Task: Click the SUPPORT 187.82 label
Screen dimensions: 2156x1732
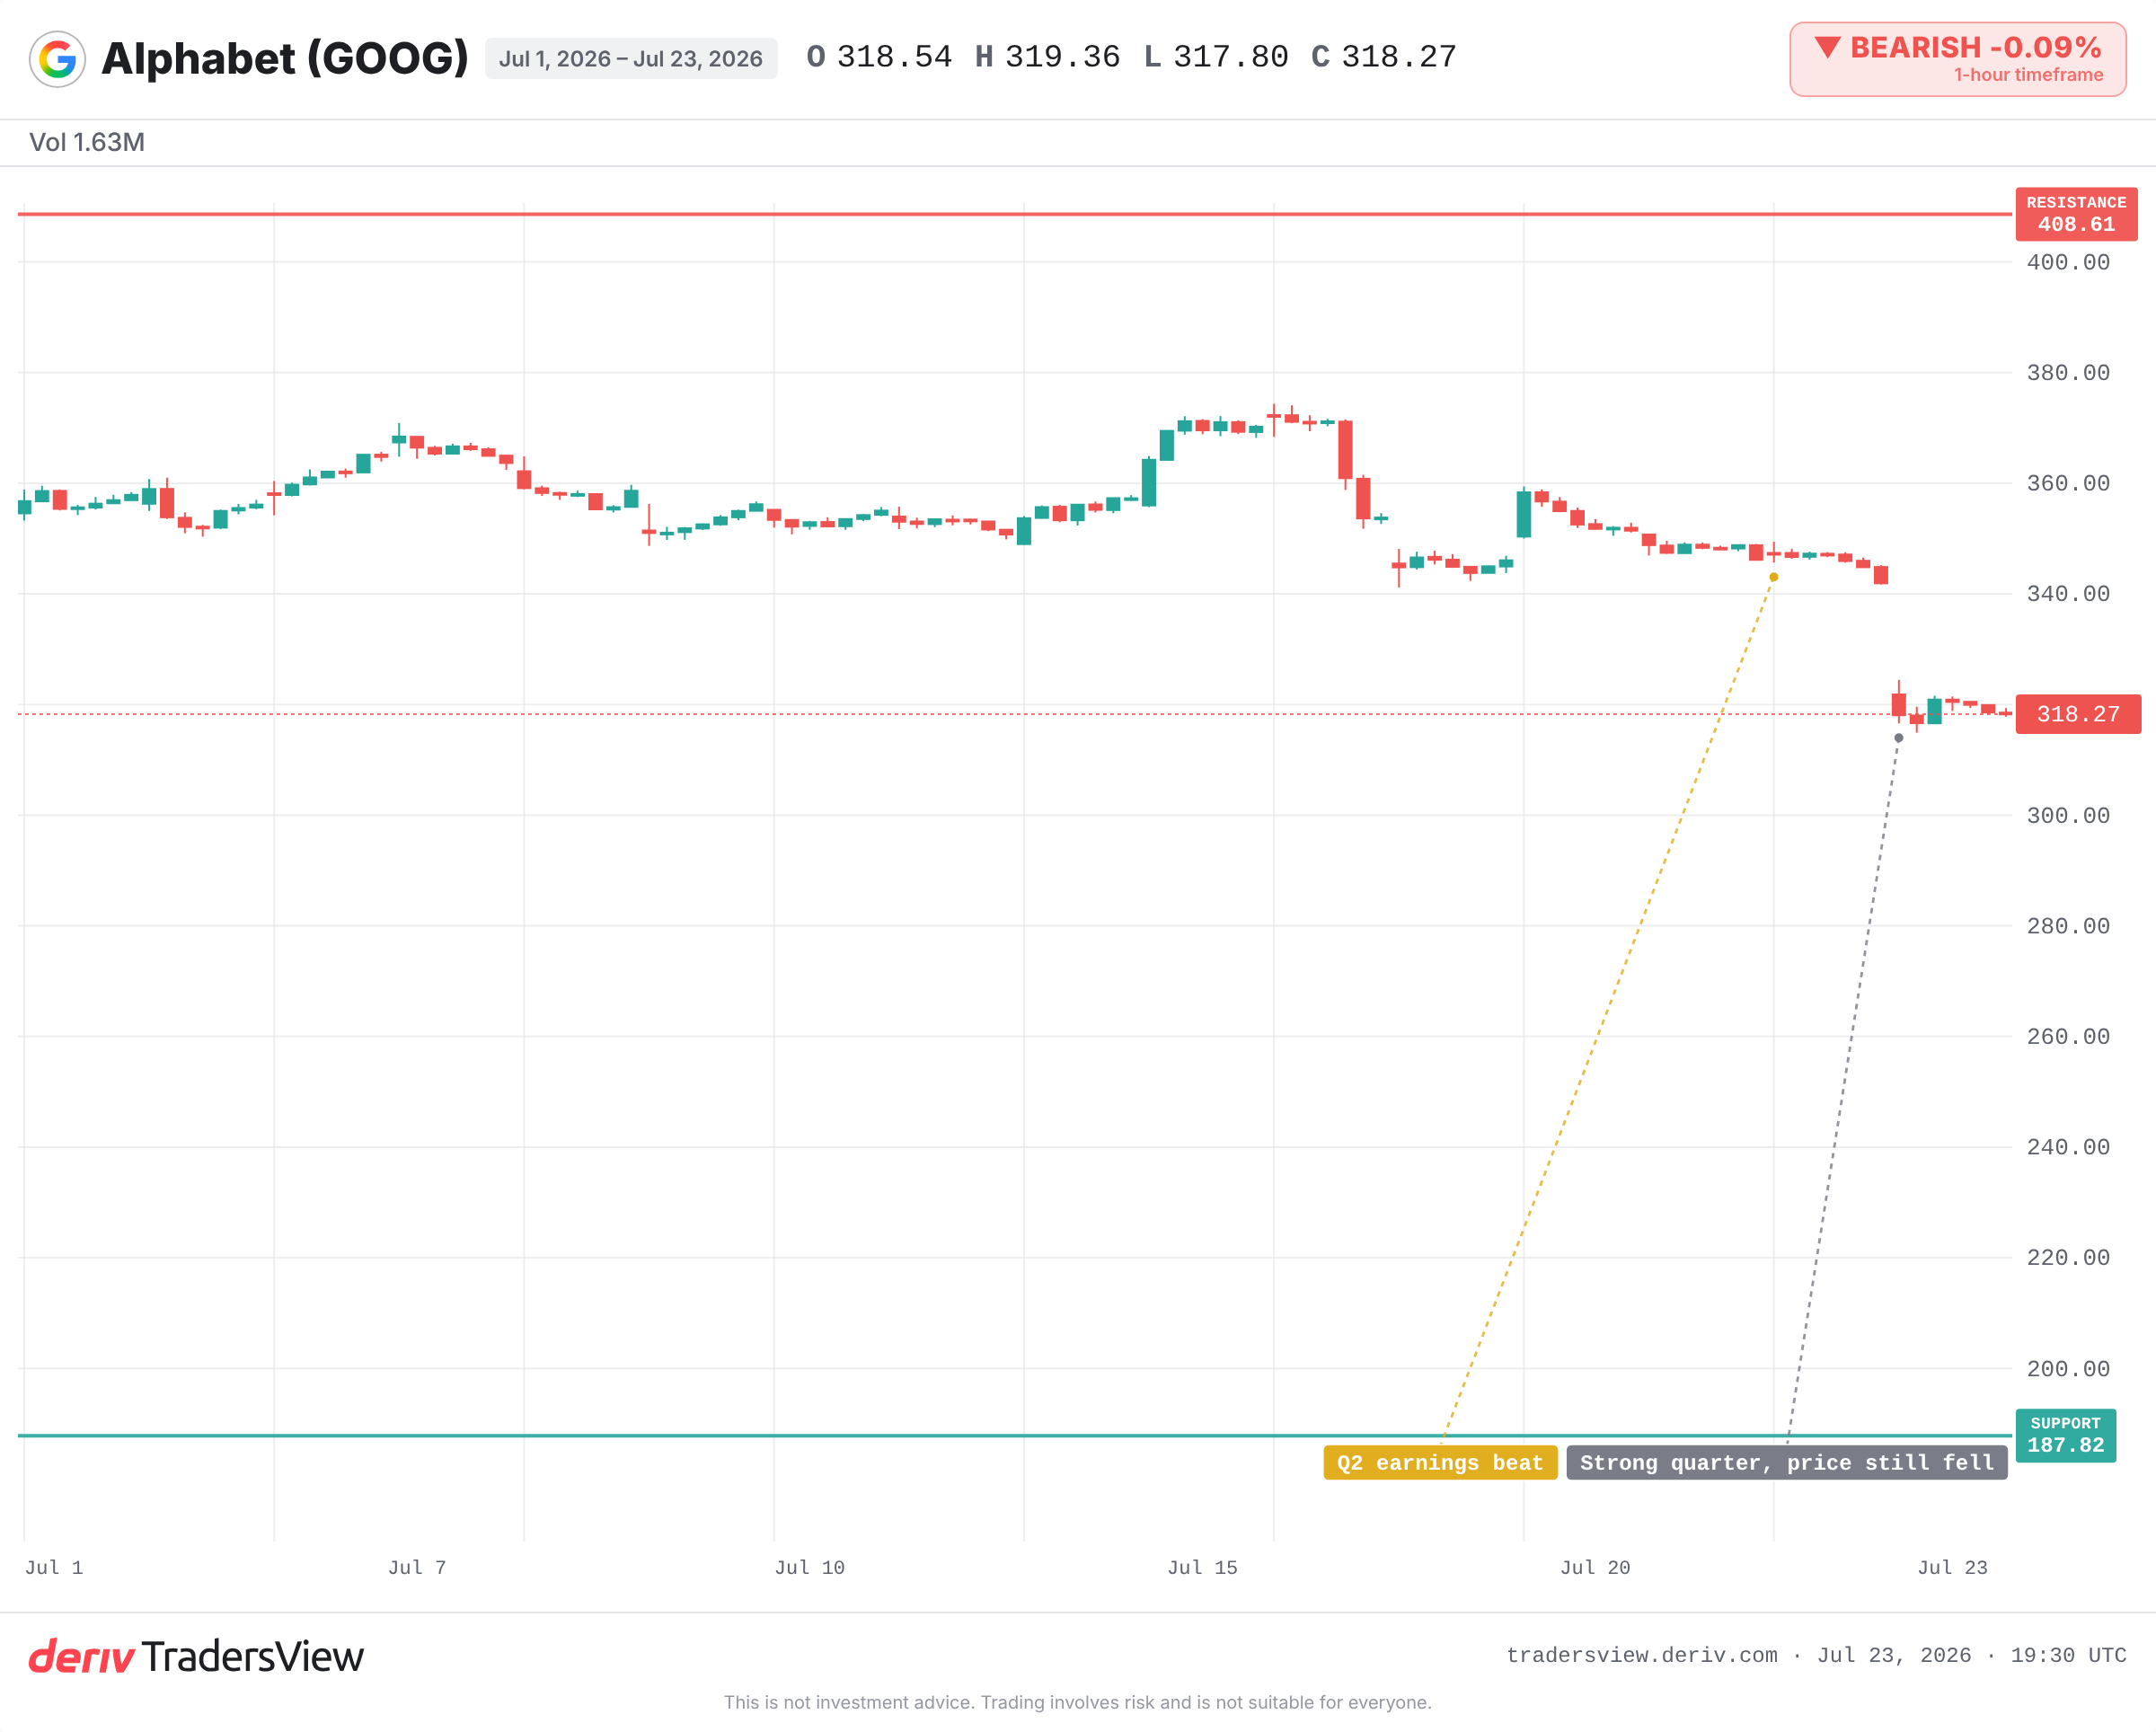Action: [2065, 1435]
